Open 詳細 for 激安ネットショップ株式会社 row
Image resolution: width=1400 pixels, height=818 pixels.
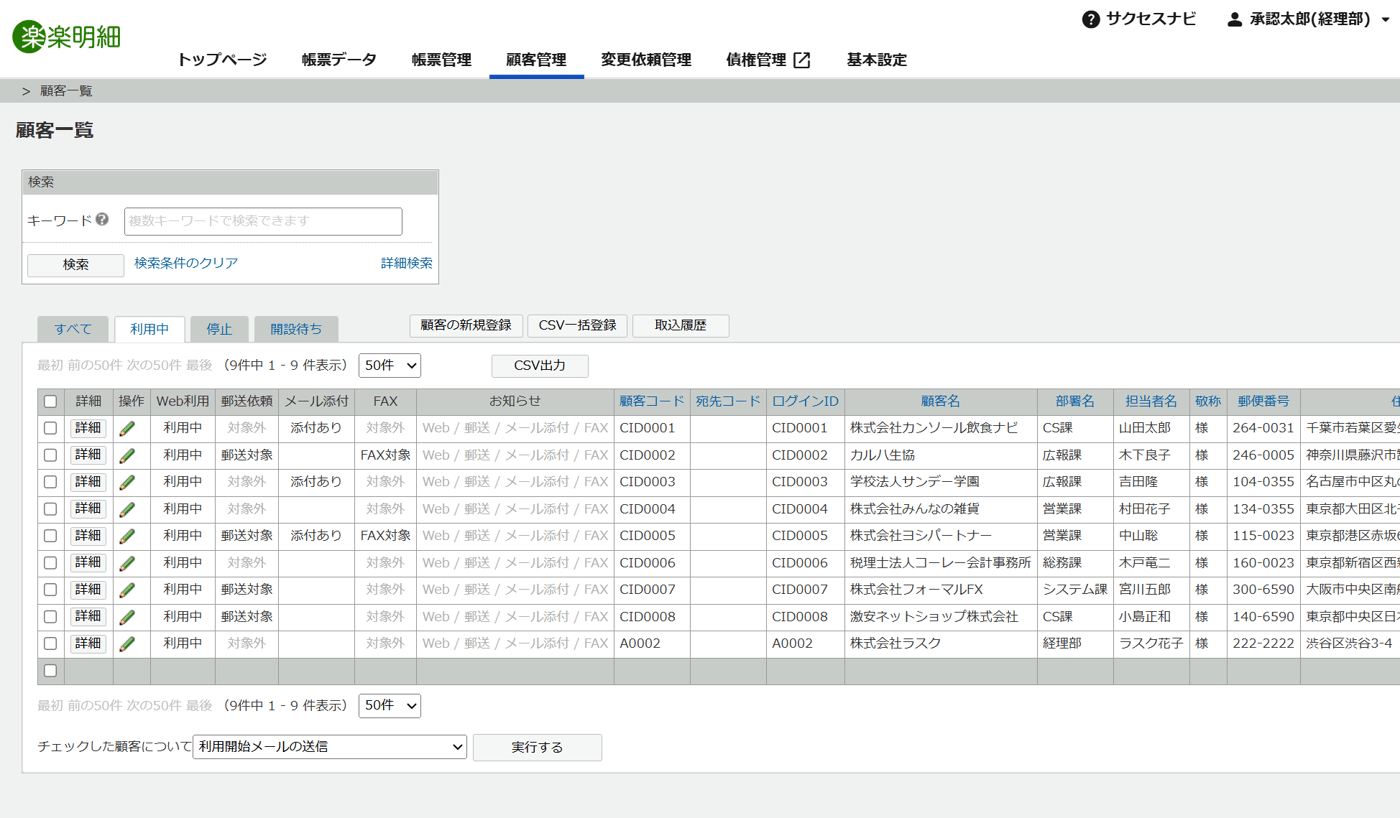click(x=89, y=617)
